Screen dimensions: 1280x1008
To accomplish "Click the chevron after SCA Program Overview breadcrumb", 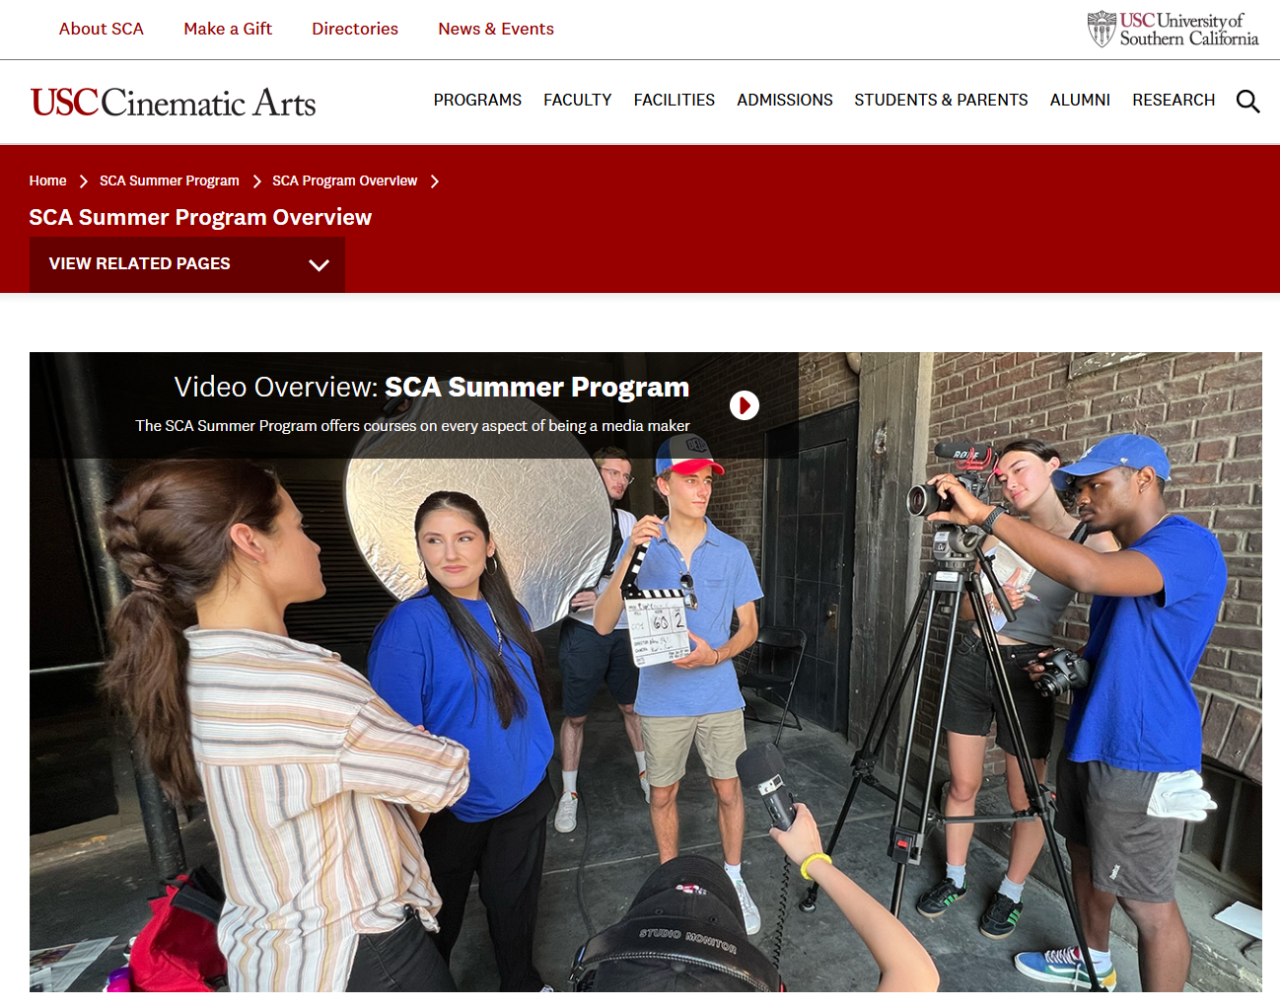I will [x=434, y=181].
